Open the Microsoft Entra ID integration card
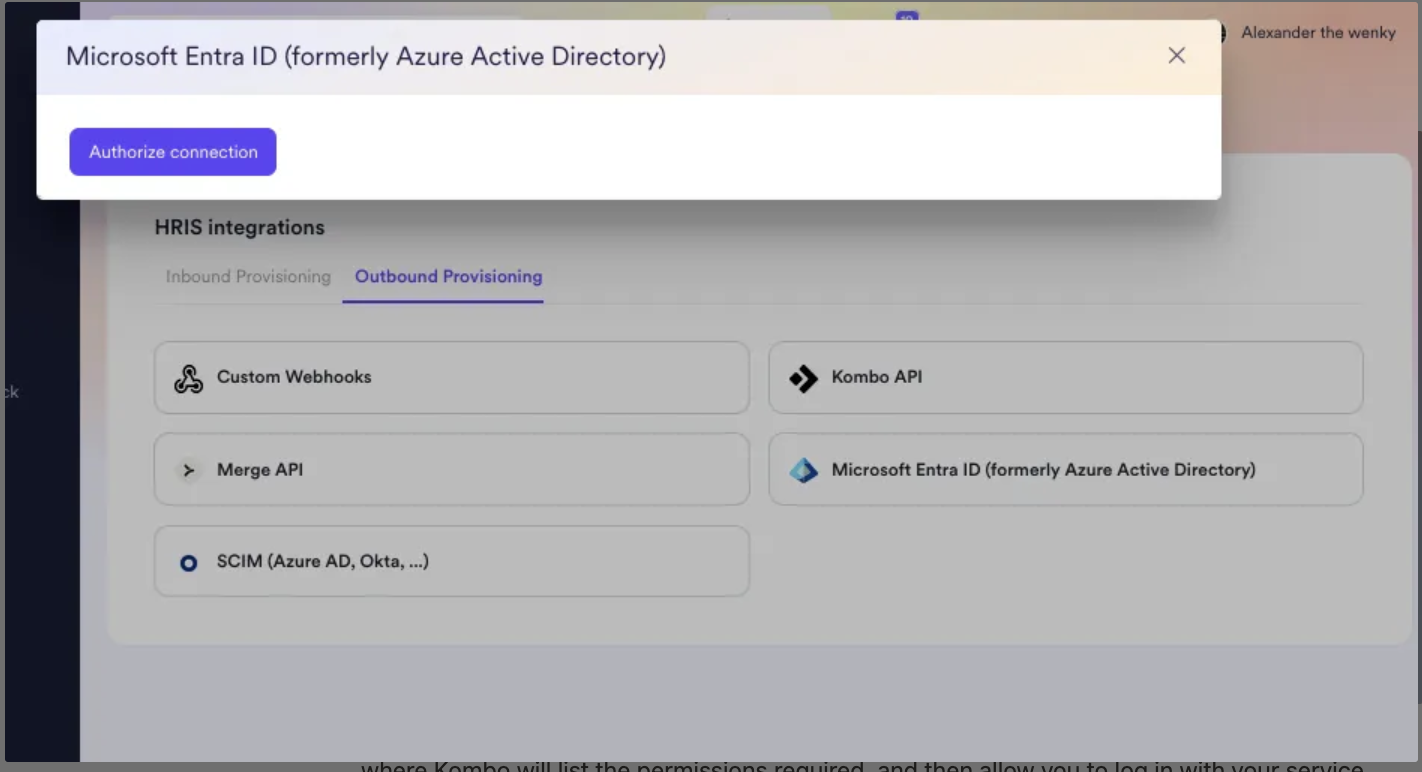This screenshot has height=772, width=1422. pyautogui.click(x=1066, y=470)
